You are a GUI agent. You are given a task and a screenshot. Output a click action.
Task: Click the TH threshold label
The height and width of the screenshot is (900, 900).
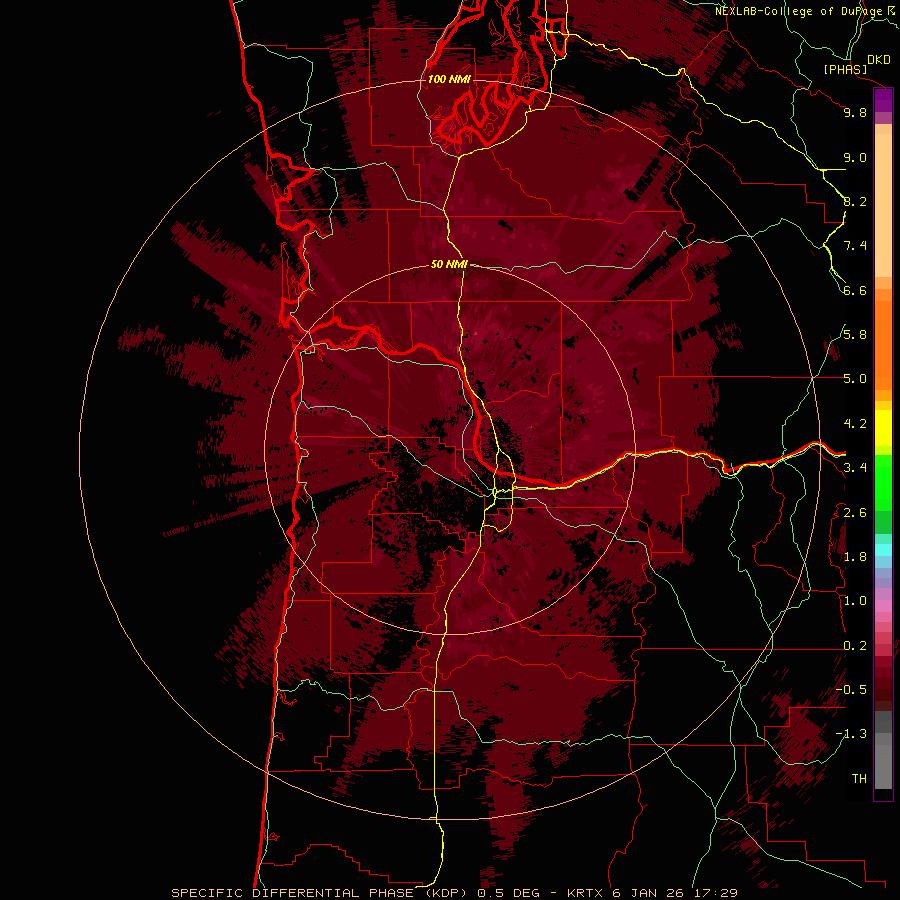[859, 779]
